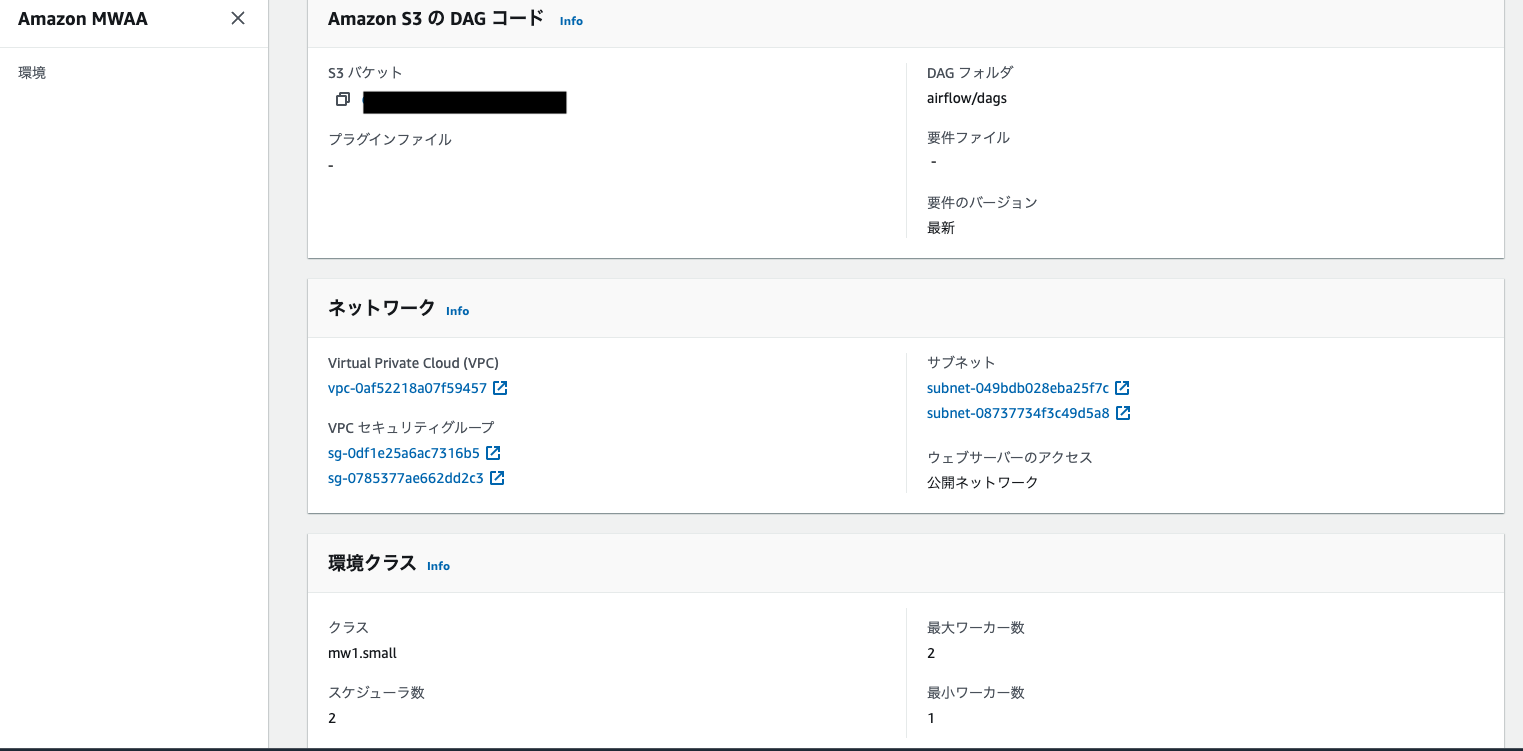Screen dimensions: 1523x751
Task: Click the Virtual Private Cloud (VPC) label
Action: pos(413,363)
